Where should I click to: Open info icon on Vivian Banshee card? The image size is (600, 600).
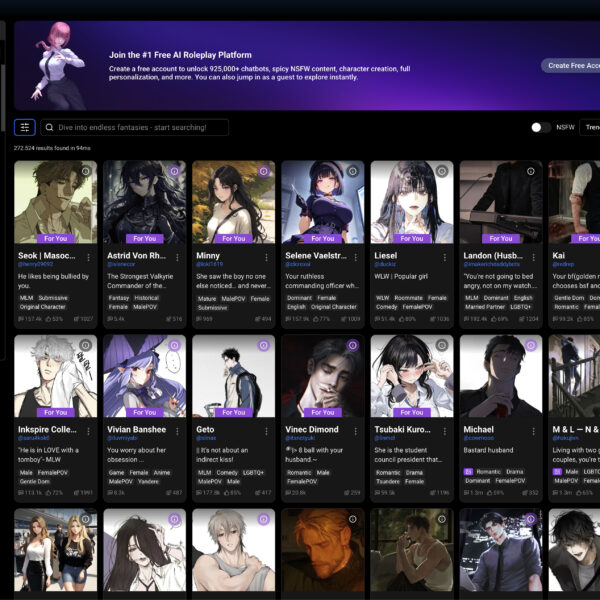click(x=174, y=346)
